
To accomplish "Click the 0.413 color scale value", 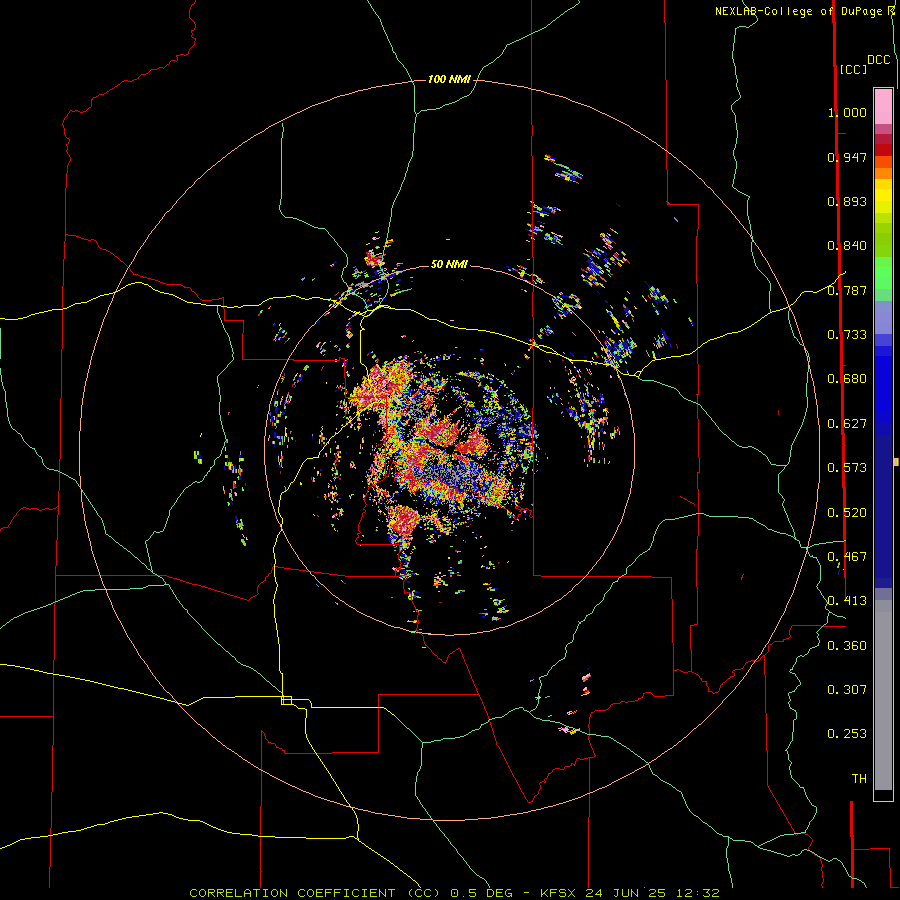I will pos(847,601).
